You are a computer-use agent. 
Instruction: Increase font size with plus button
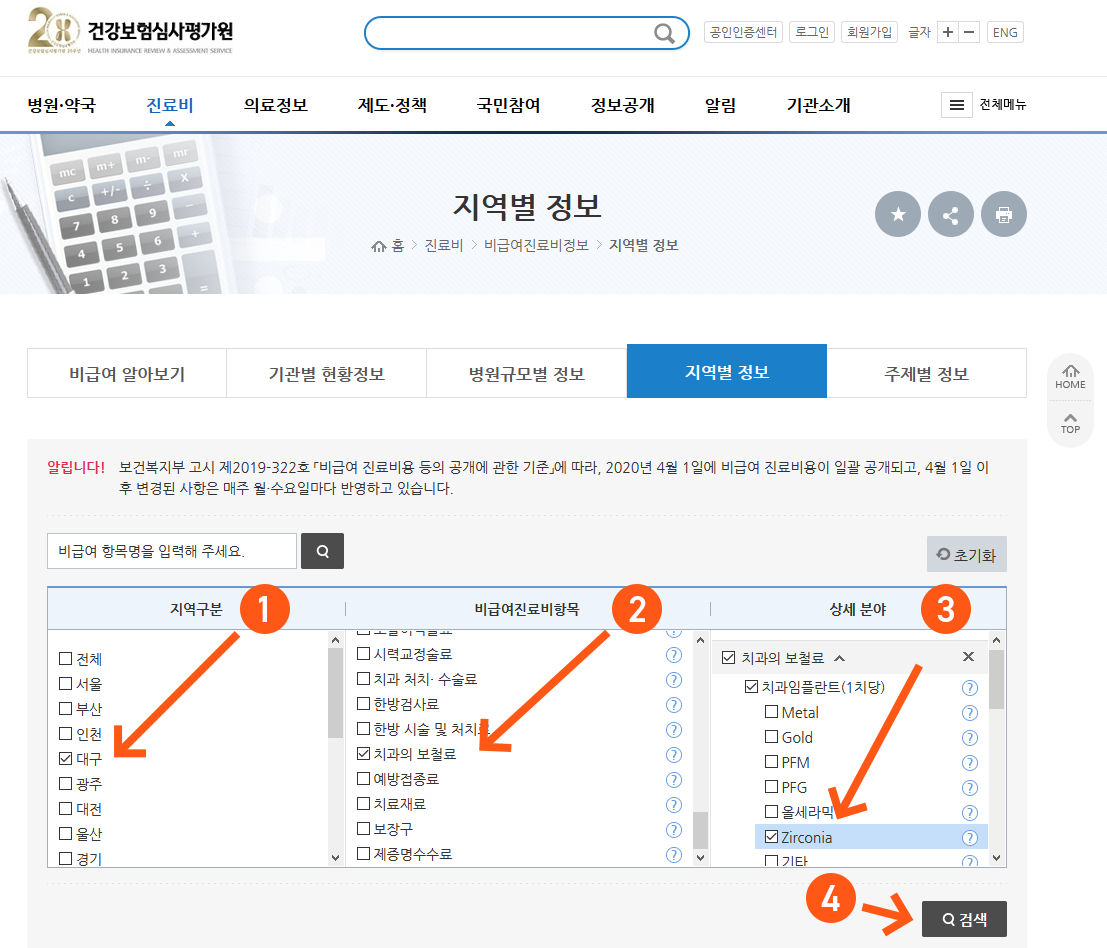(947, 32)
